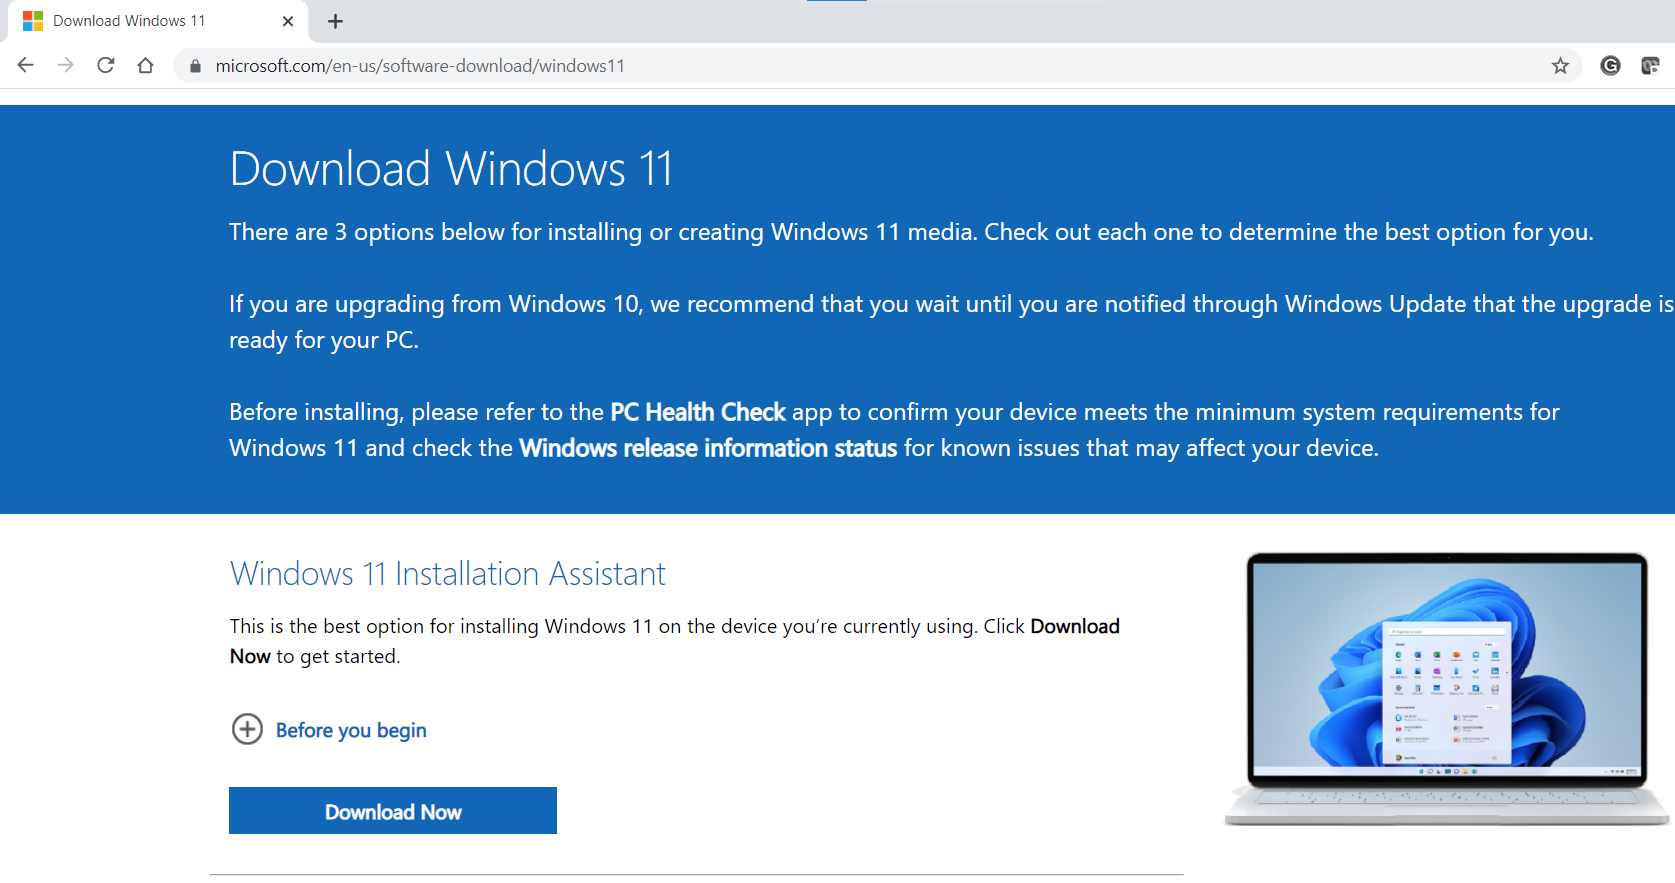1675x883 pixels.
Task: Click the Microsoft logo favicon on the tab
Action: tap(33, 21)
